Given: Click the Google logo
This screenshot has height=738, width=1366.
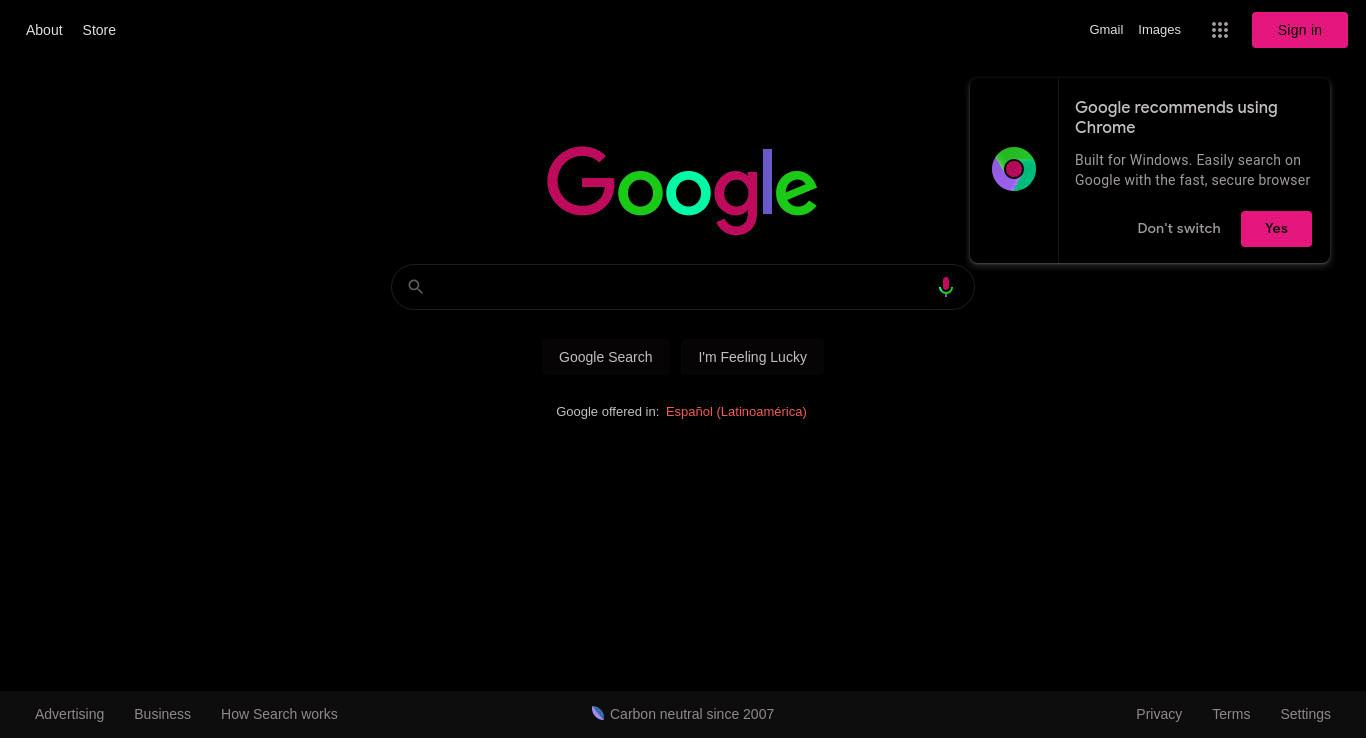Looking at the screenshot, I should coord(682,190).
